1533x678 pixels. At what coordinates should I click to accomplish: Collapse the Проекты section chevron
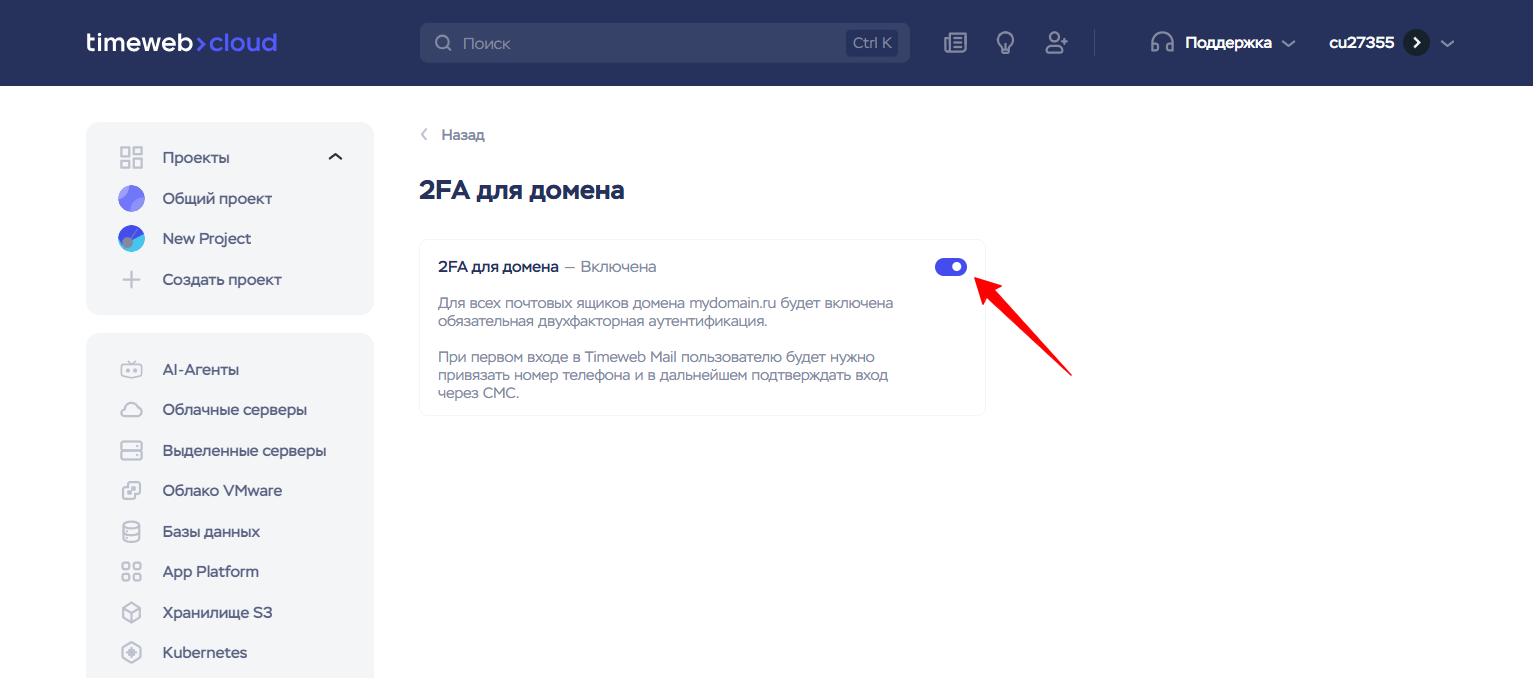point(336,157)
